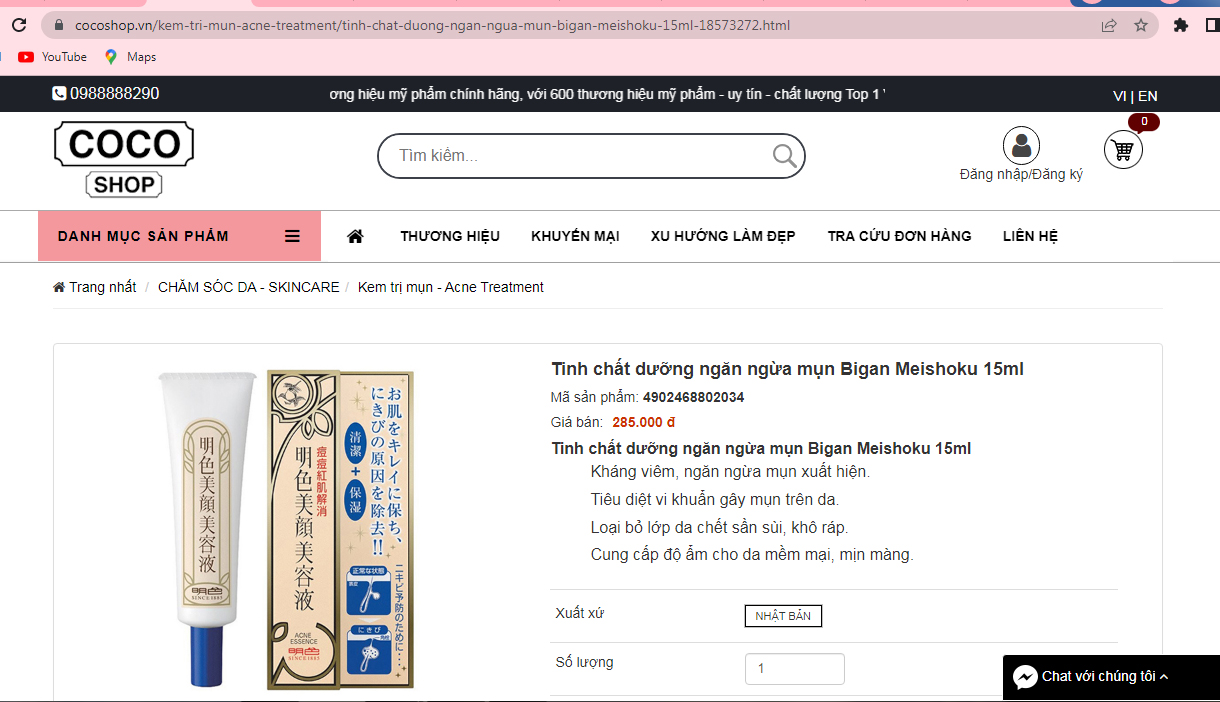Image resolution: width=1220 pixels, height=702 pixels.
Task: Click the share page icon in address bar
Action: 1109,25
